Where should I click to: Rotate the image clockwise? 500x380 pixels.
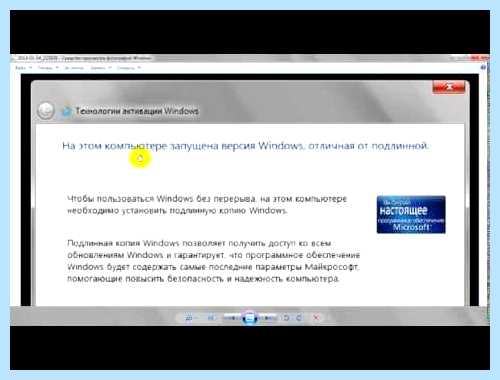point(299,318)
